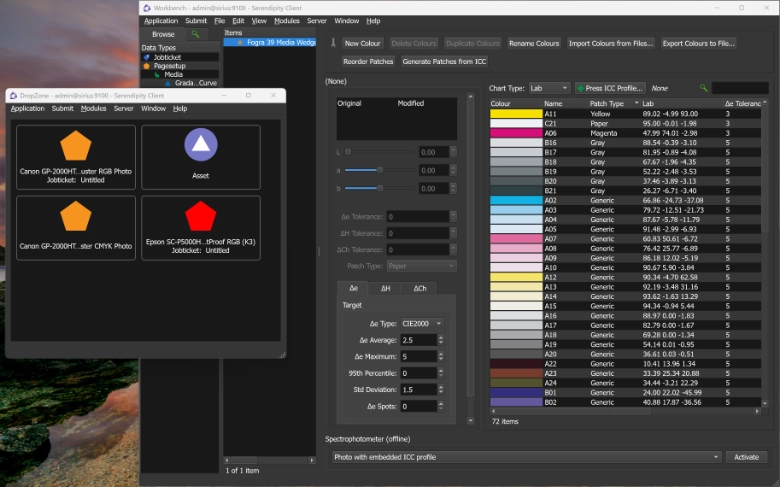Click the Δe Maximum spinner arrows
The height and width of the screenshot is (487, 780).
pos(441,356)
